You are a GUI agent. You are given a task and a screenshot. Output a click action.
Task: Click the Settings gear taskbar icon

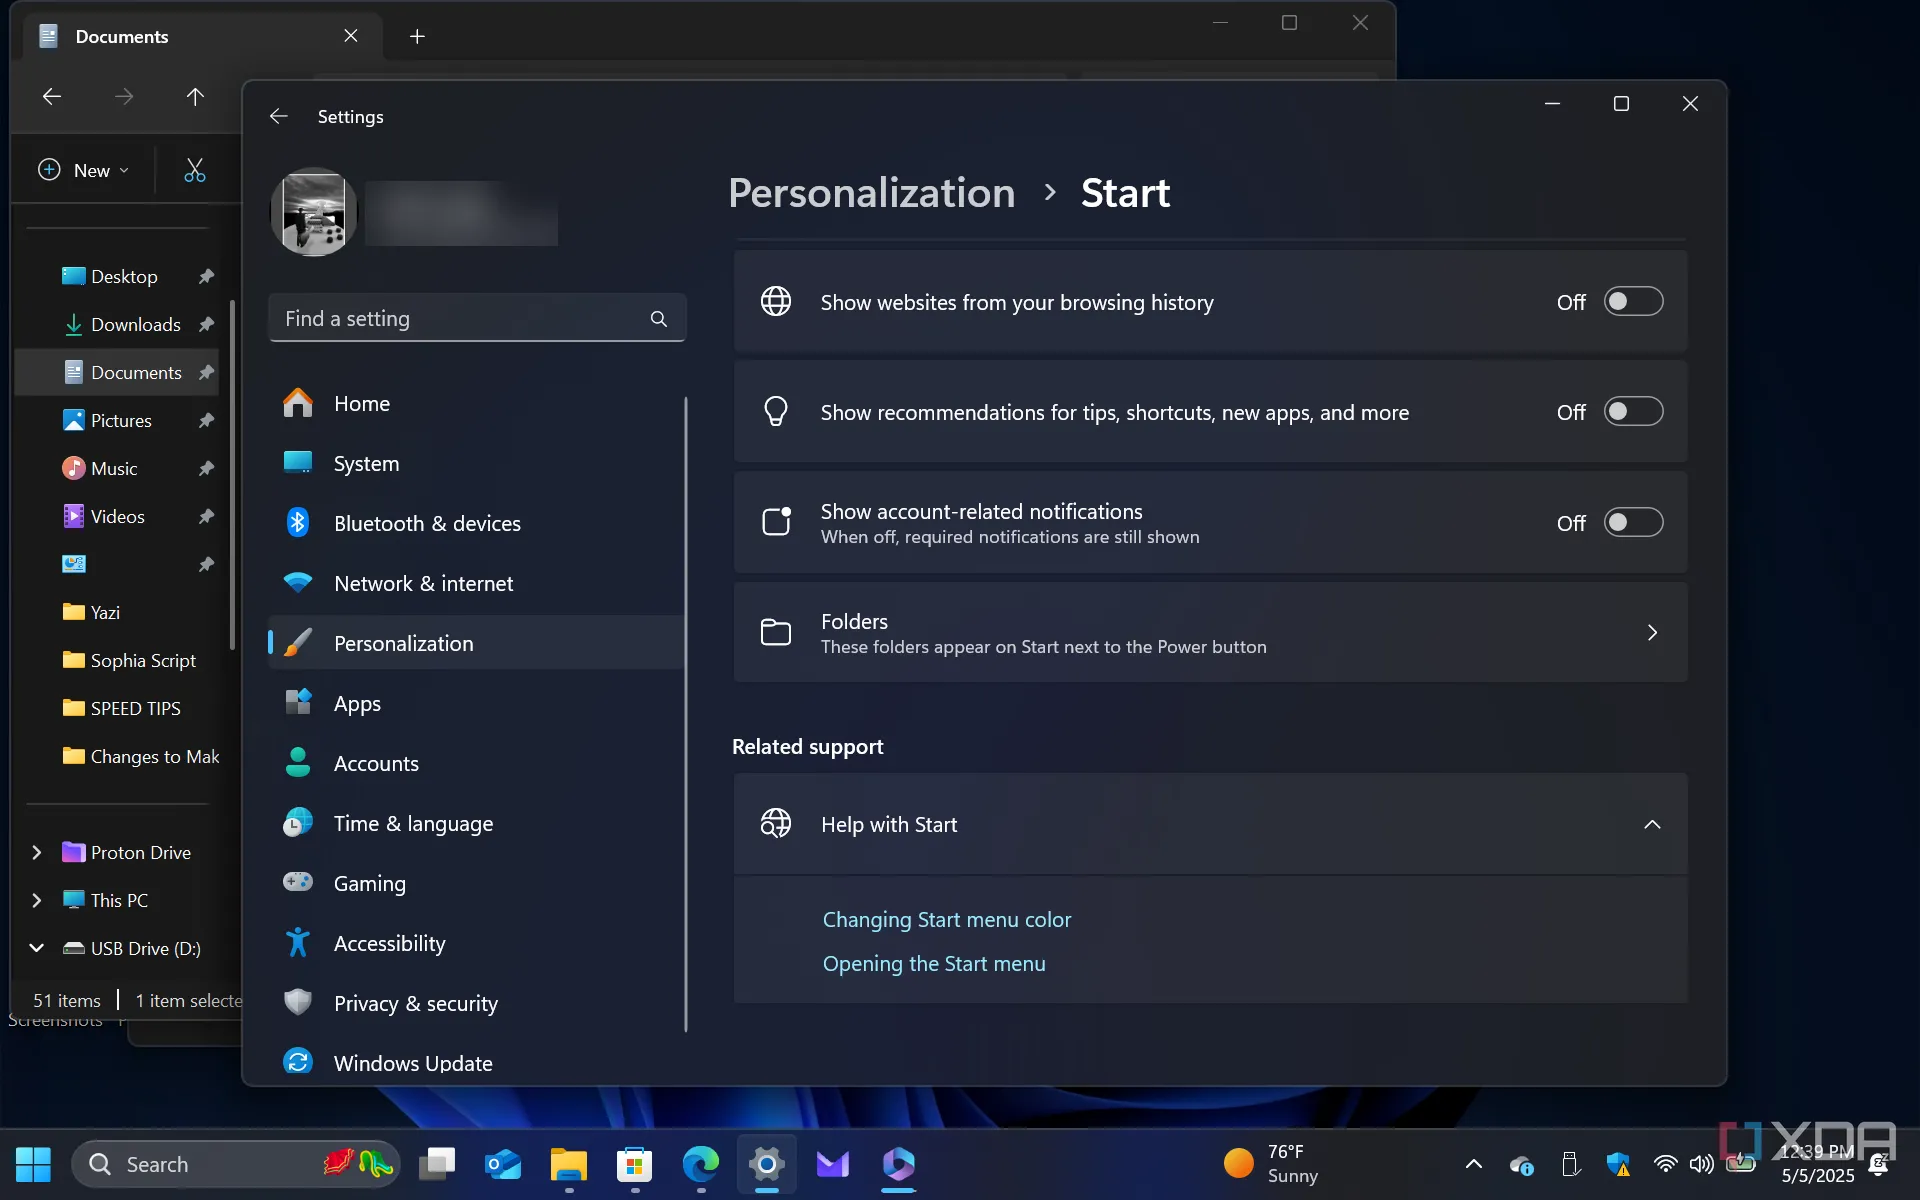pyautogui.click(x=767, y=1164)
